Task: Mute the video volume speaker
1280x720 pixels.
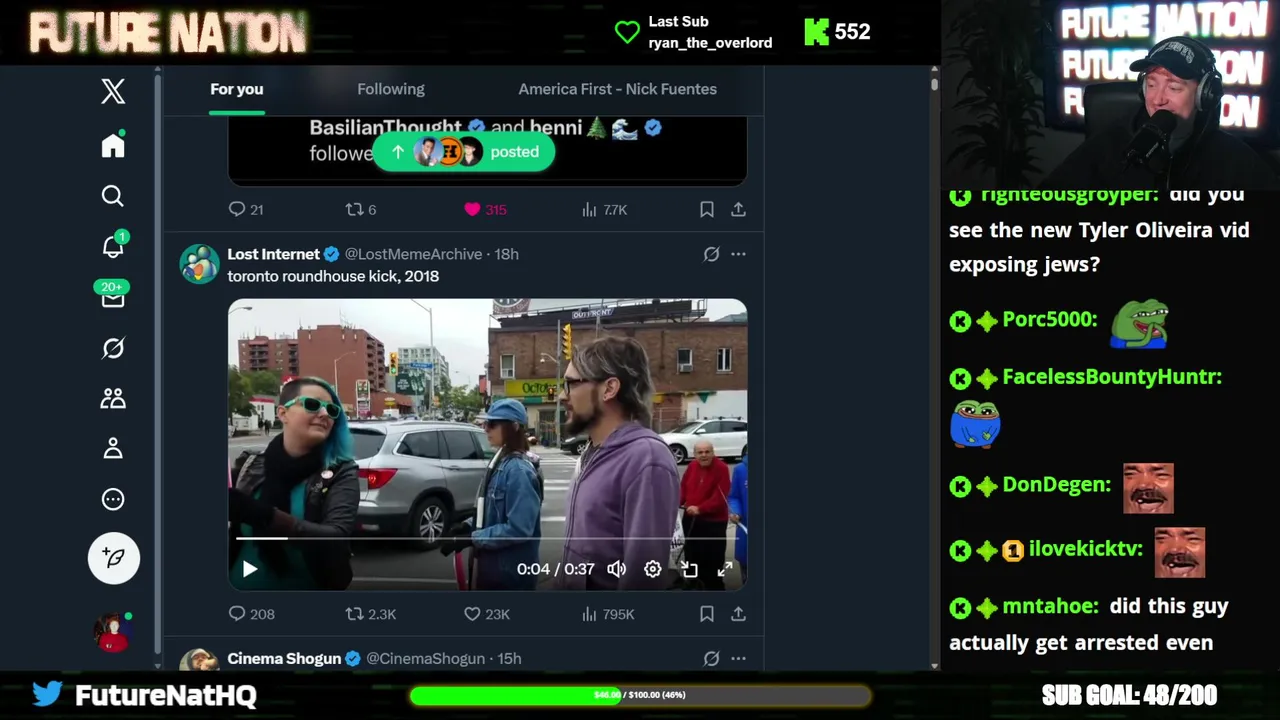Action: point(616,569)
